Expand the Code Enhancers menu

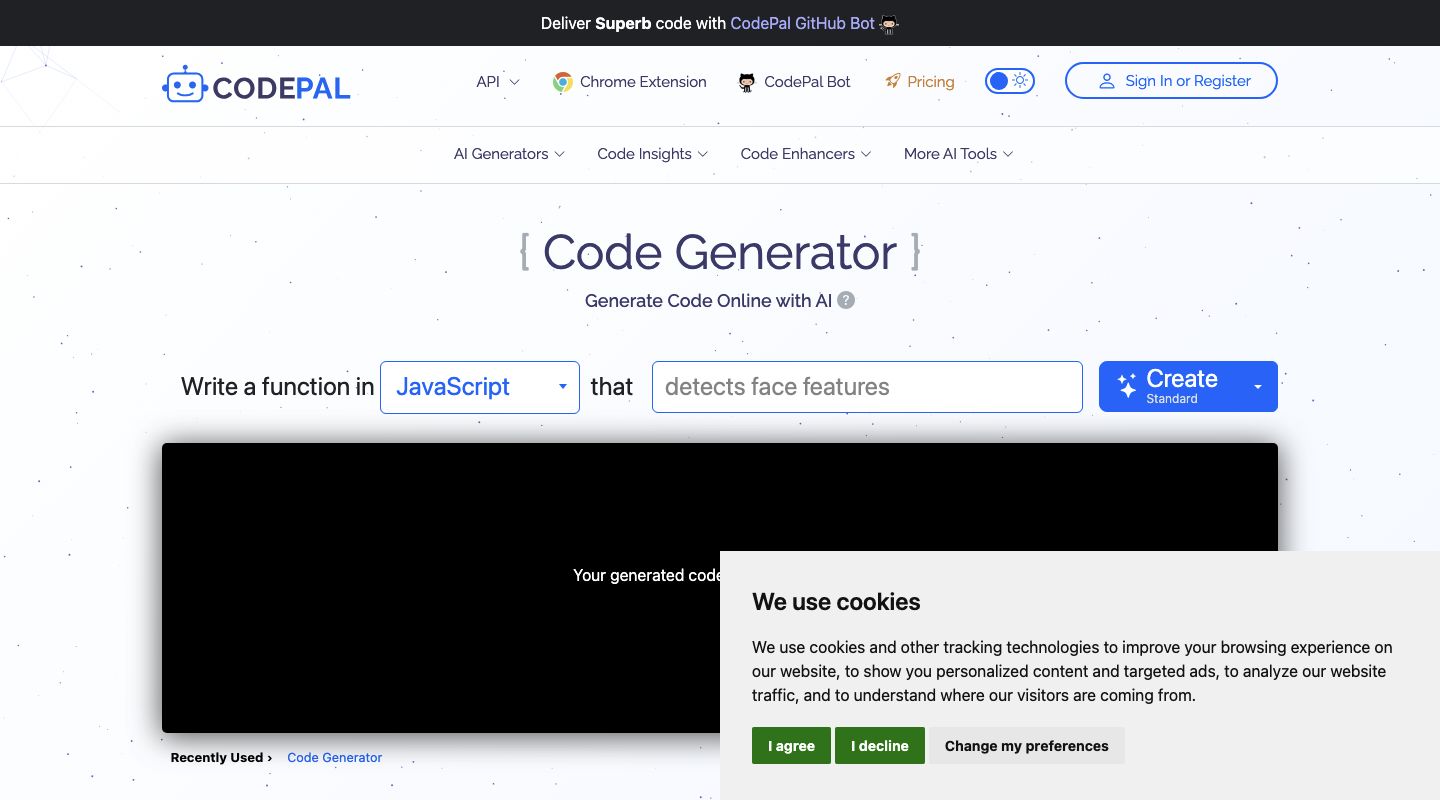coord(805,154)
